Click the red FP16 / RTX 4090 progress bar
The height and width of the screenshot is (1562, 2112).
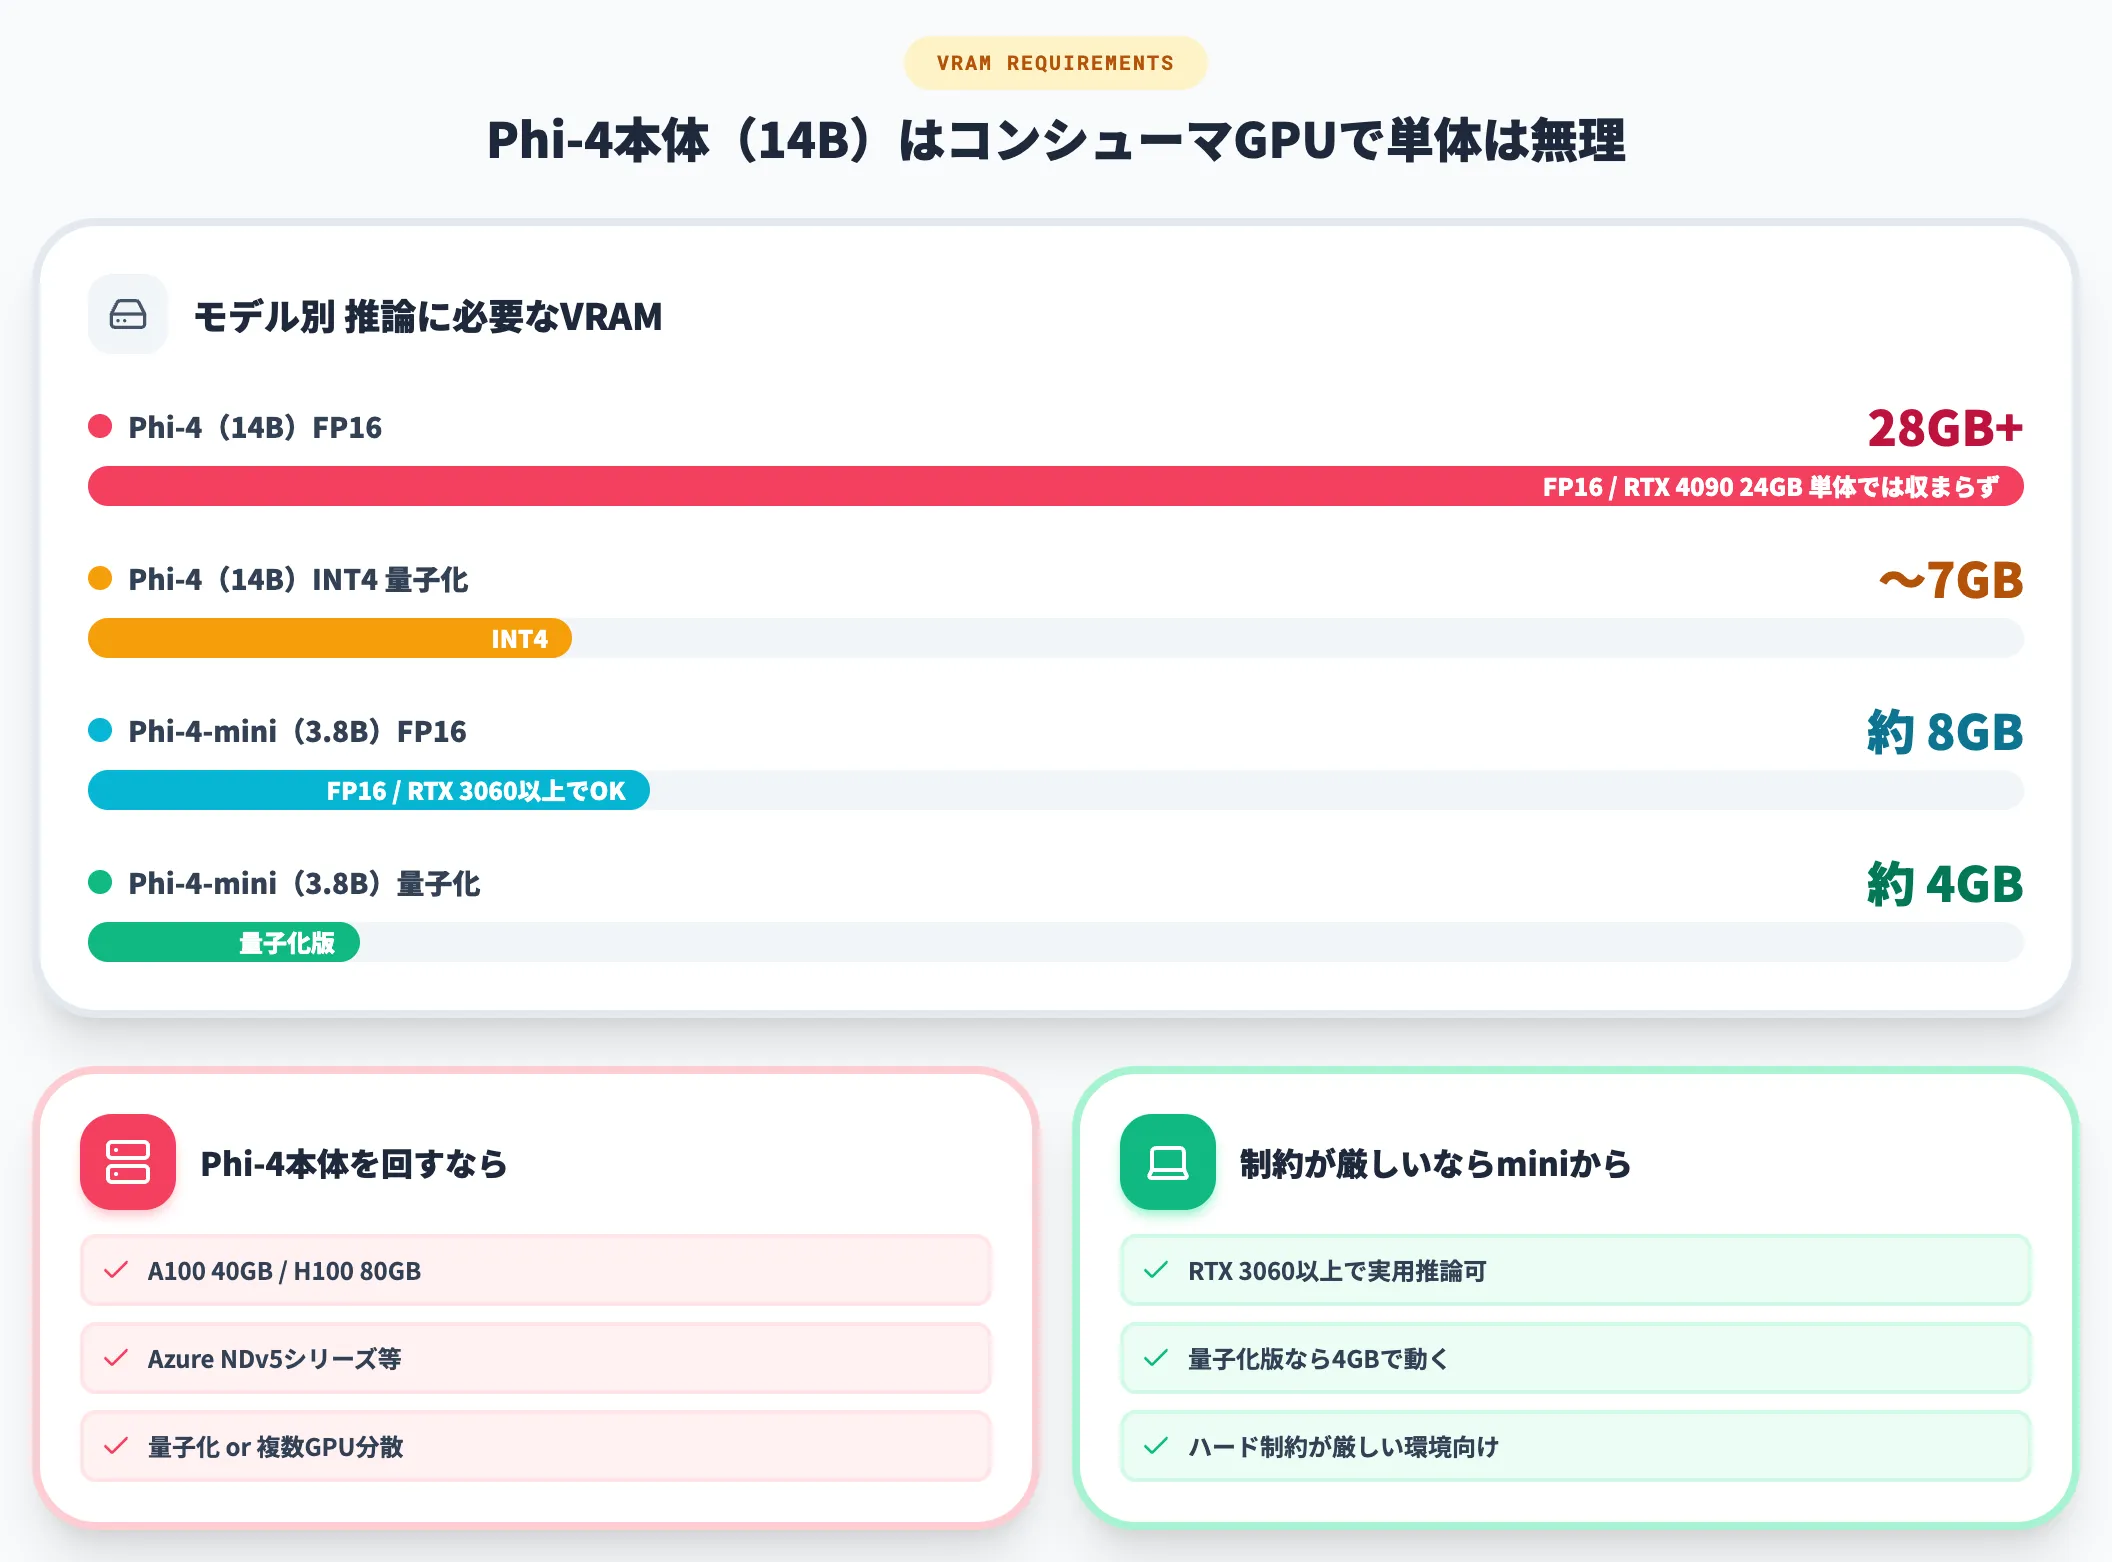(1056, 486)
